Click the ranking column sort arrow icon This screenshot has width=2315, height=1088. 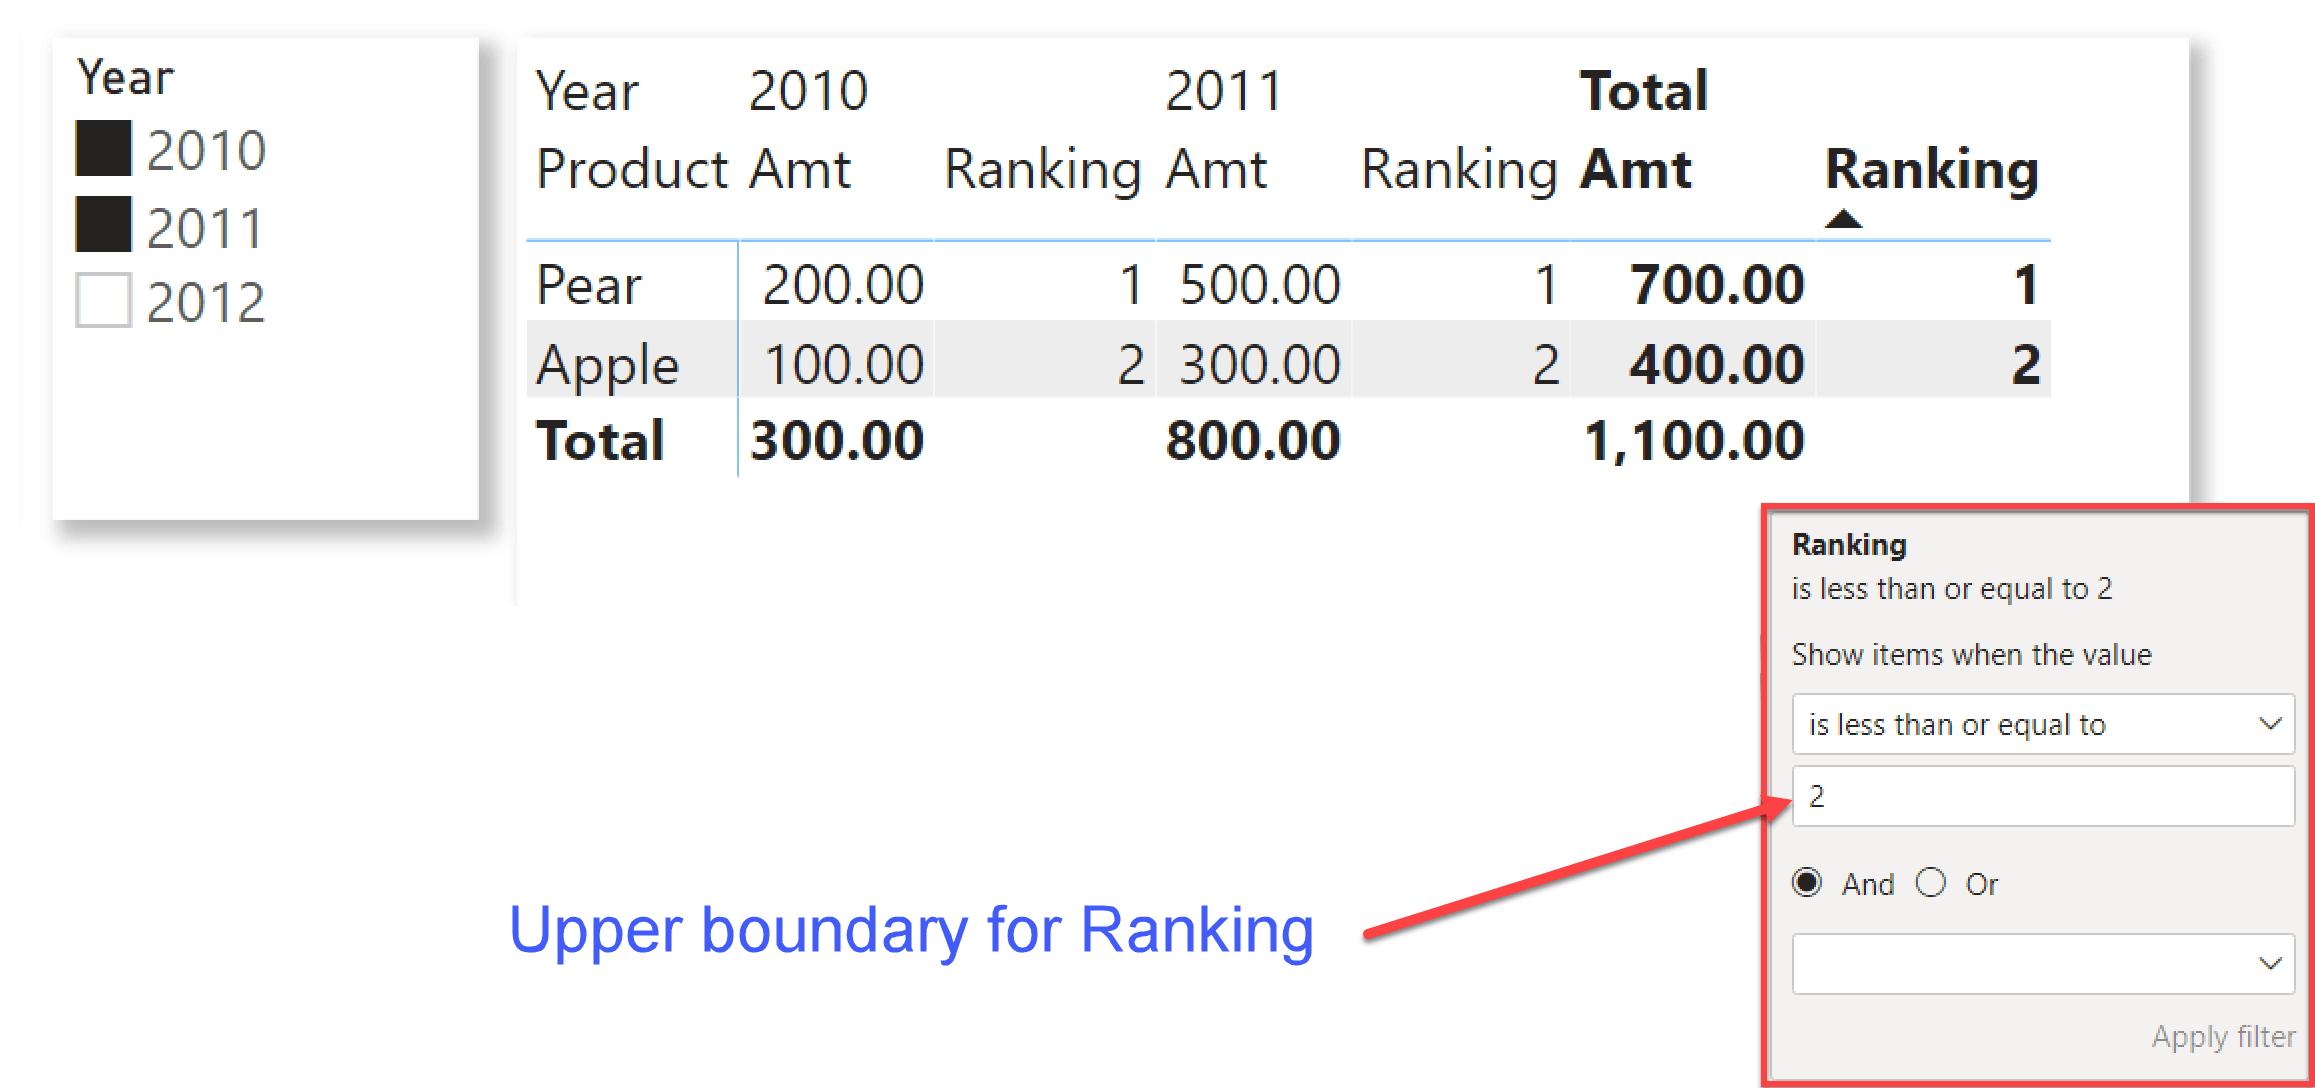[1814, 217]
